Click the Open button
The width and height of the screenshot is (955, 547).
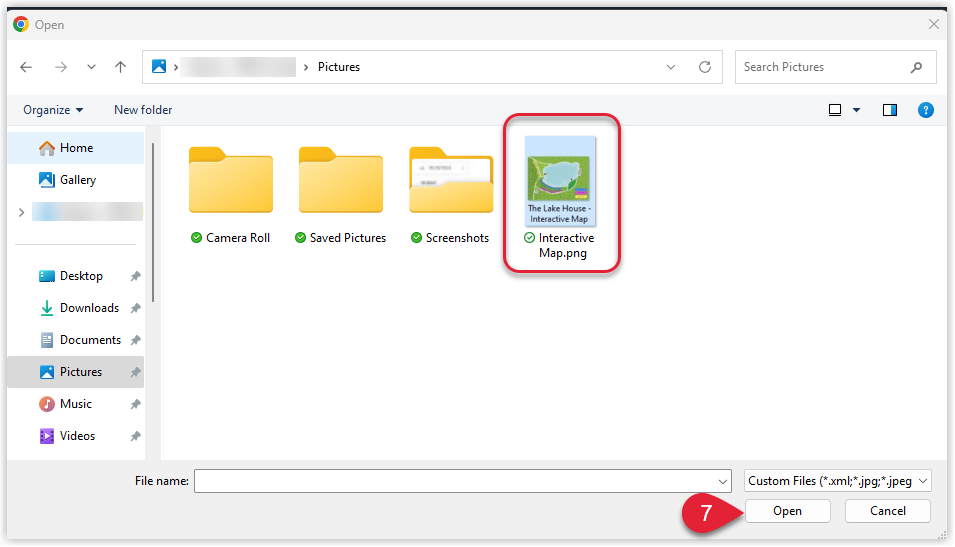pyautogui.click(x=788, y=511)
